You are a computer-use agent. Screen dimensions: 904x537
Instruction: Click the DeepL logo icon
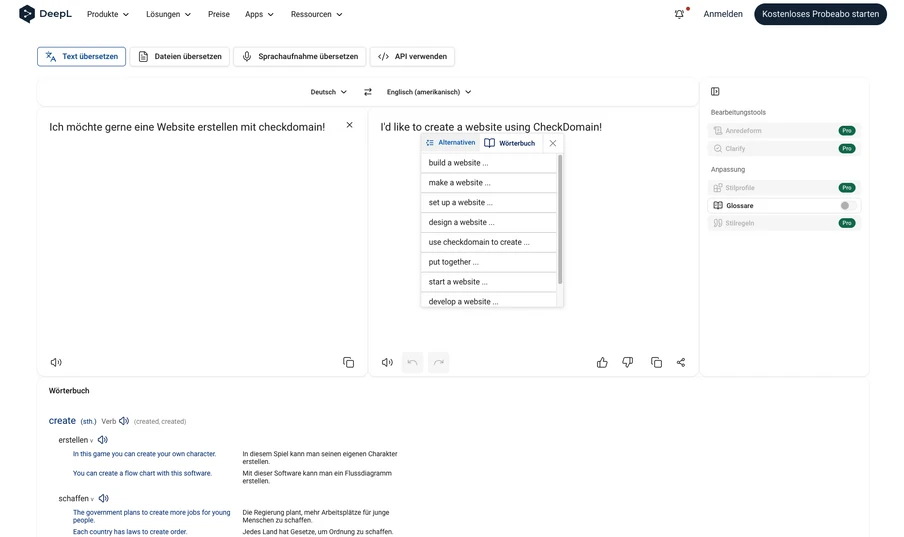[x=27, y=14]
